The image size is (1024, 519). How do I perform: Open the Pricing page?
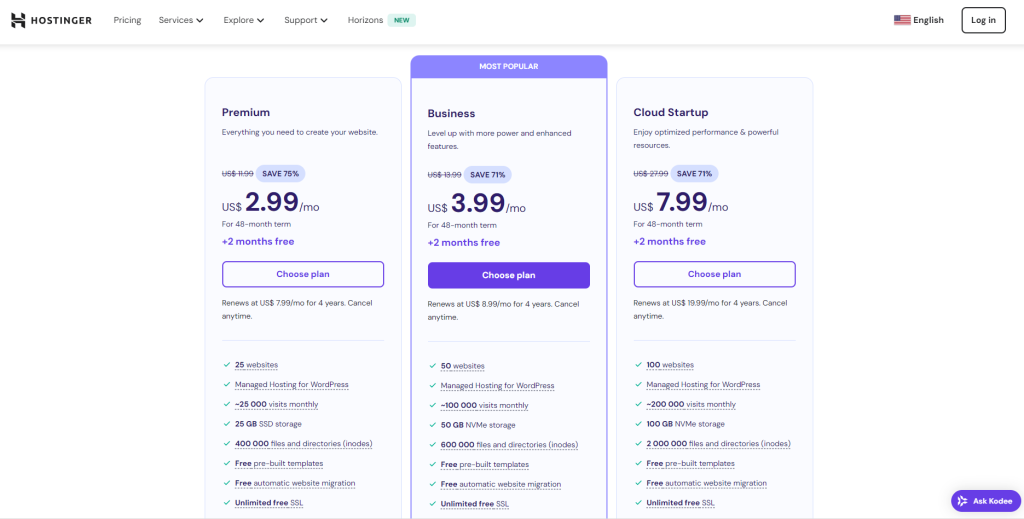click(x=127, y=20)
